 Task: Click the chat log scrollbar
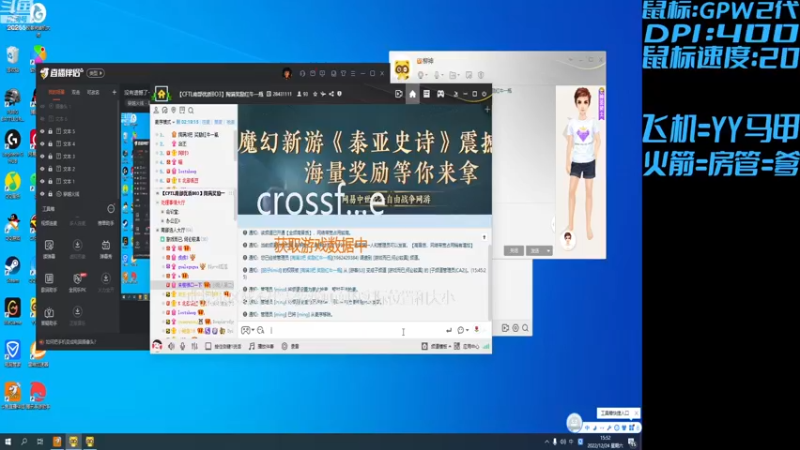pos(490,282)
